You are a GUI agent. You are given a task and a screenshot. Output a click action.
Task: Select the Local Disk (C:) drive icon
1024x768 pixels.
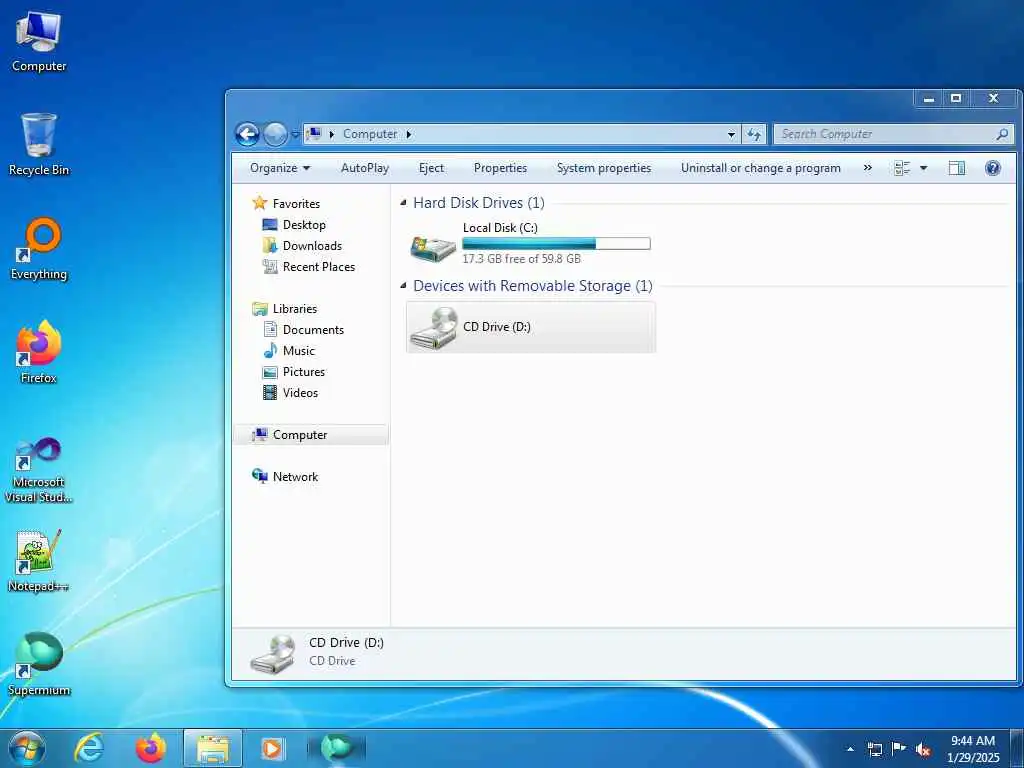[433, 248]
